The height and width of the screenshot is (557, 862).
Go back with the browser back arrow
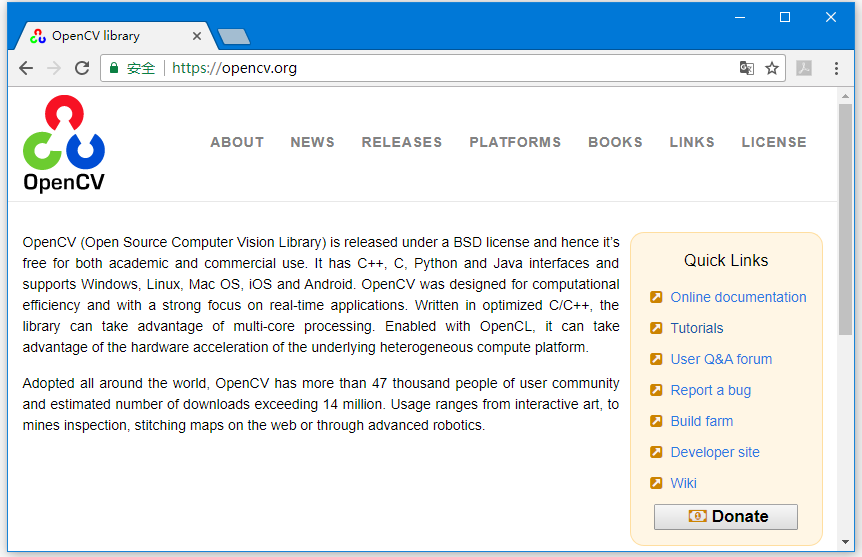pos(26,68)
